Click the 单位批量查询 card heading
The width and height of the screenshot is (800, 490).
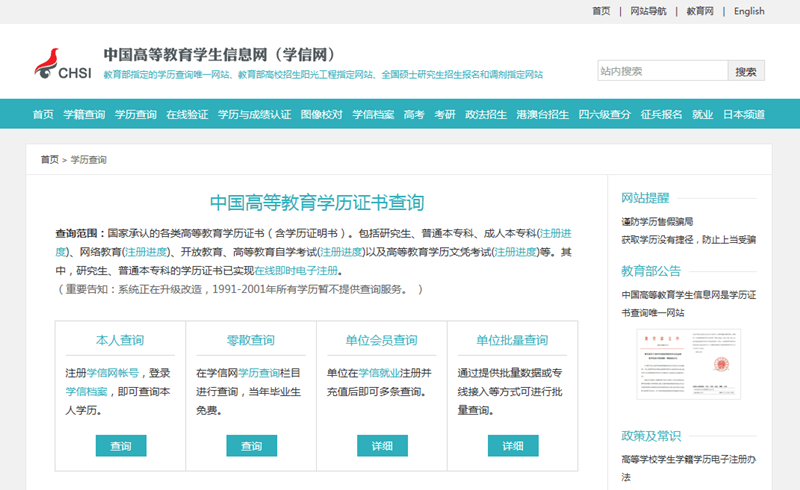click(512, 340)
